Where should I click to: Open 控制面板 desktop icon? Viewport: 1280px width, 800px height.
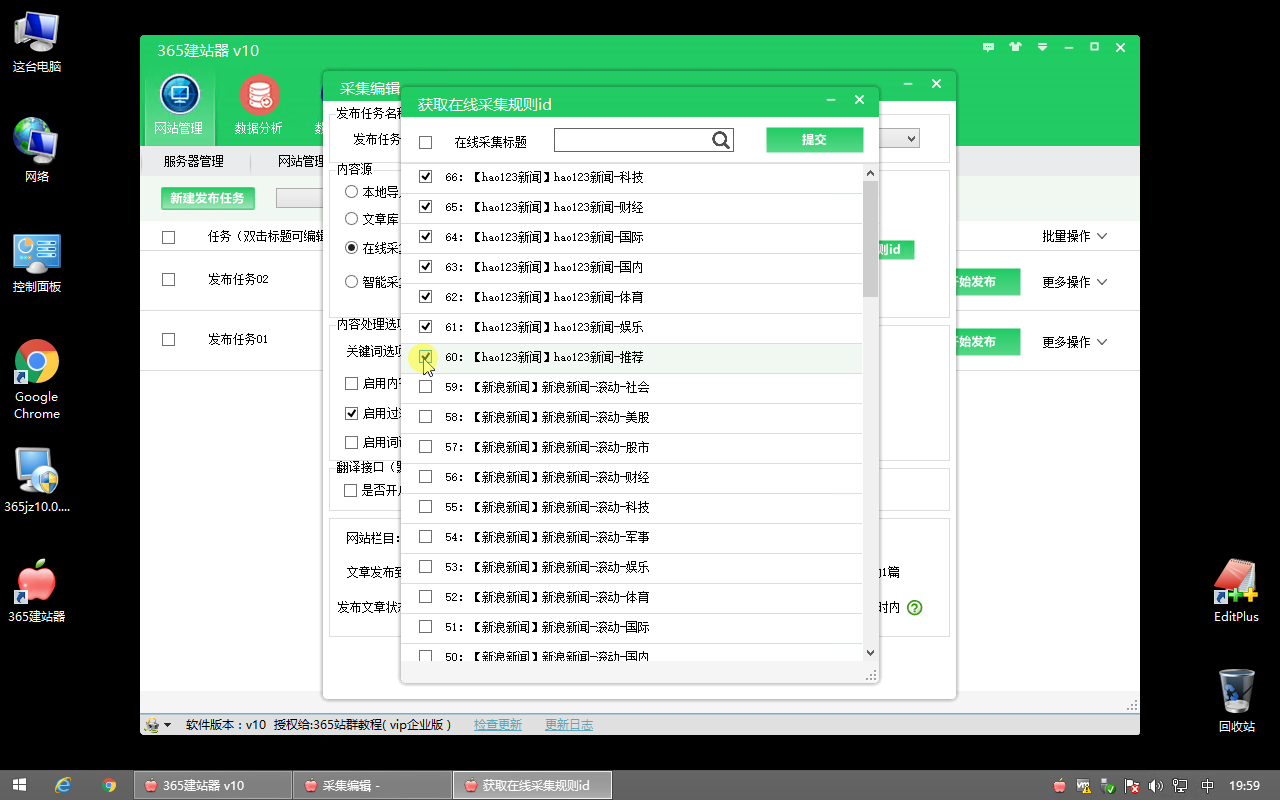[x=37, y=261]
